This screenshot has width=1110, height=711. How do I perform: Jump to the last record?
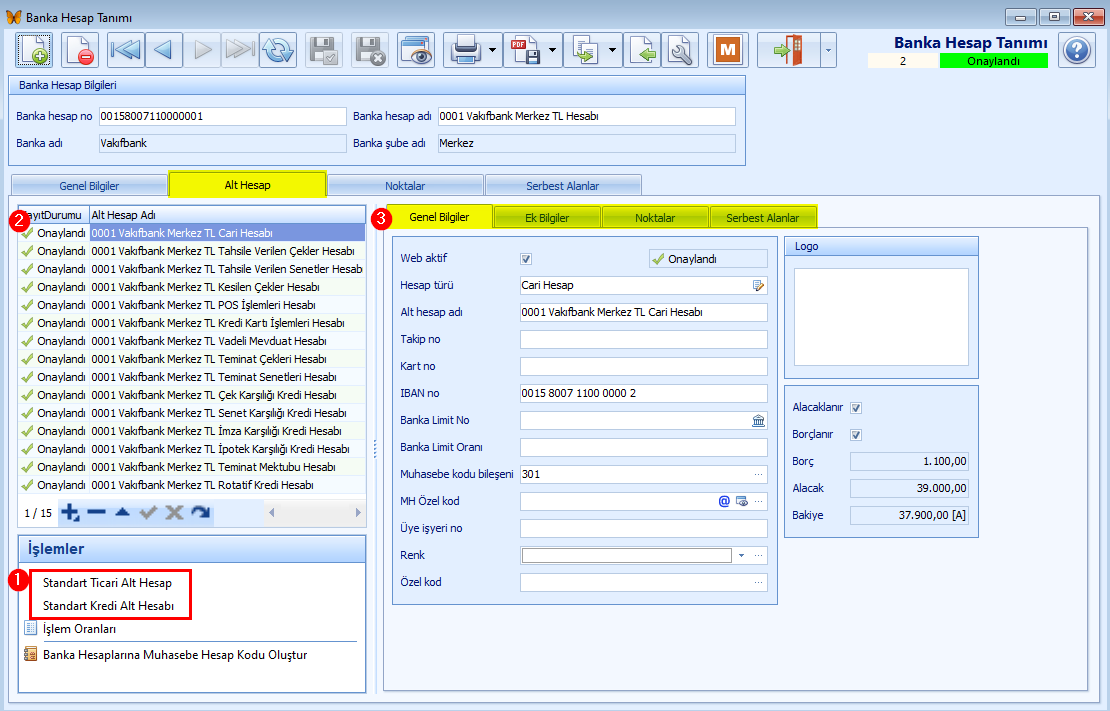(x=240, y=50)
